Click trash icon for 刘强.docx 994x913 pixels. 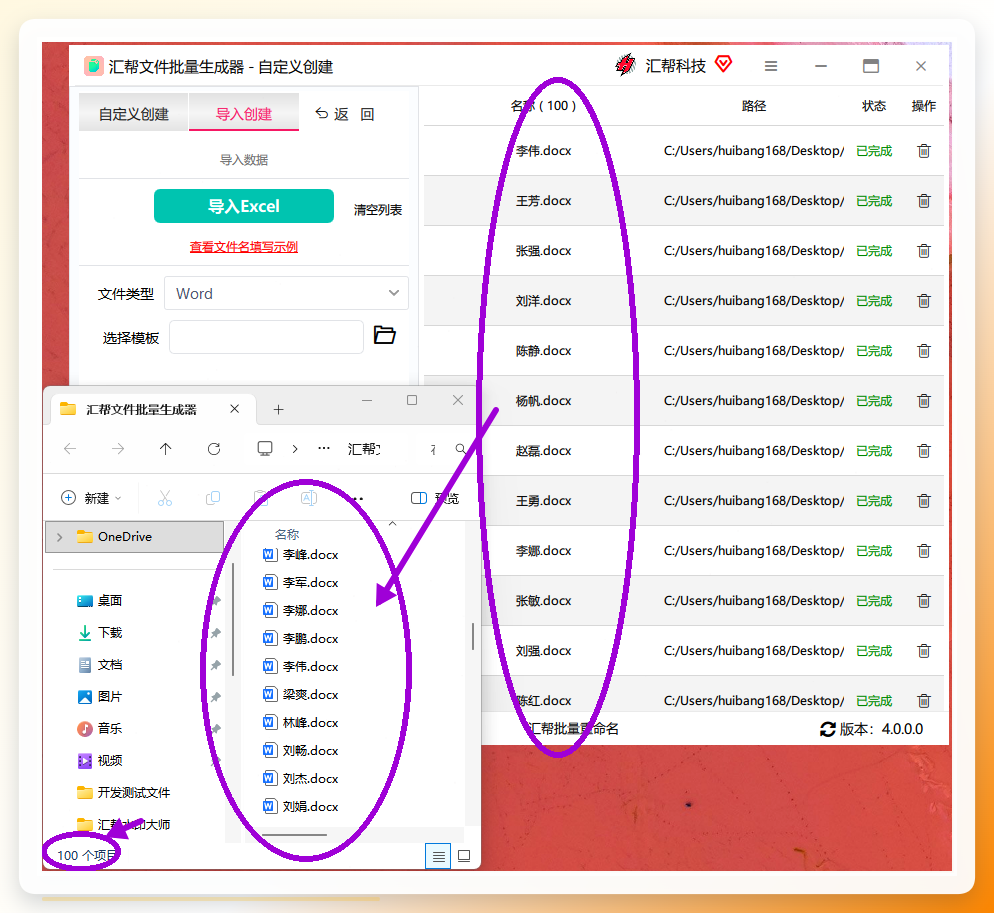[924, 651]
